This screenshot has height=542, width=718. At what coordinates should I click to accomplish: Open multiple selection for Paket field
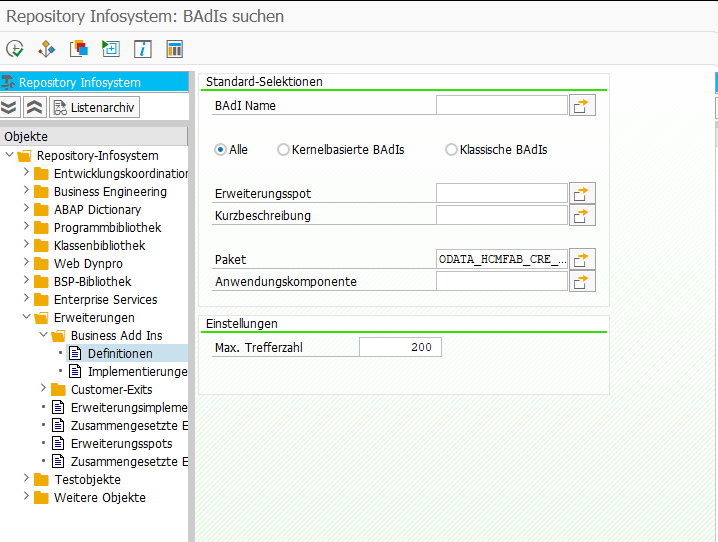583,259
